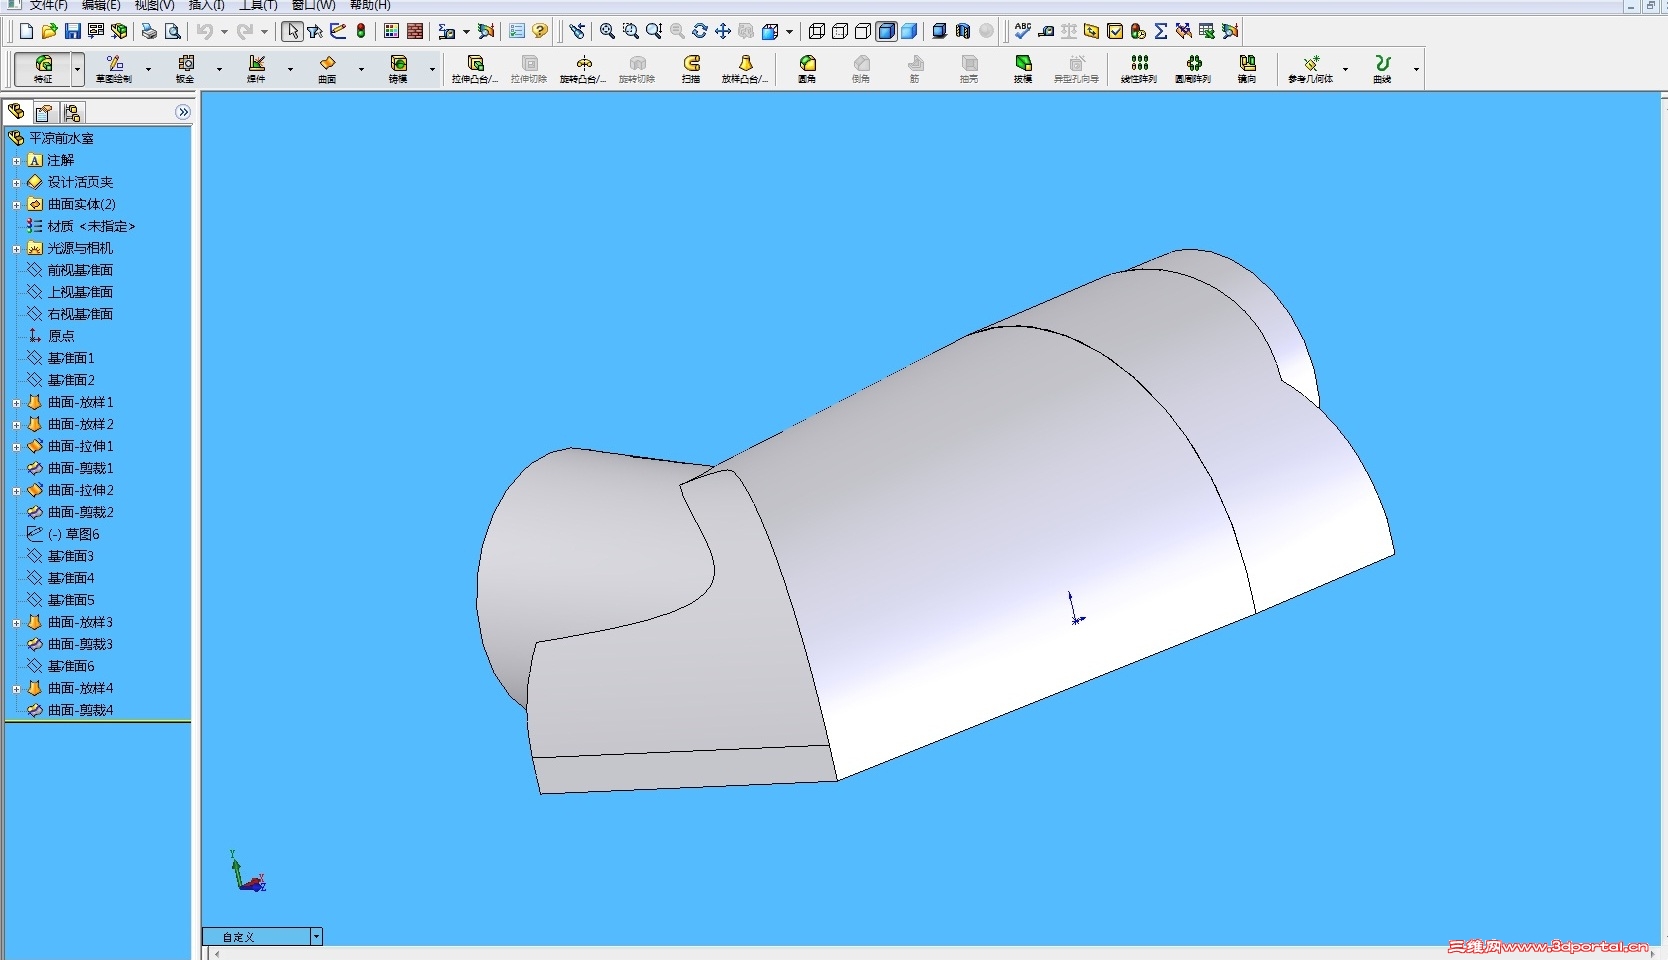Select the 线性阵列 (Linear Pattern) tool
Viewport: 1668px width, 960px height.
coord(1139,69)
